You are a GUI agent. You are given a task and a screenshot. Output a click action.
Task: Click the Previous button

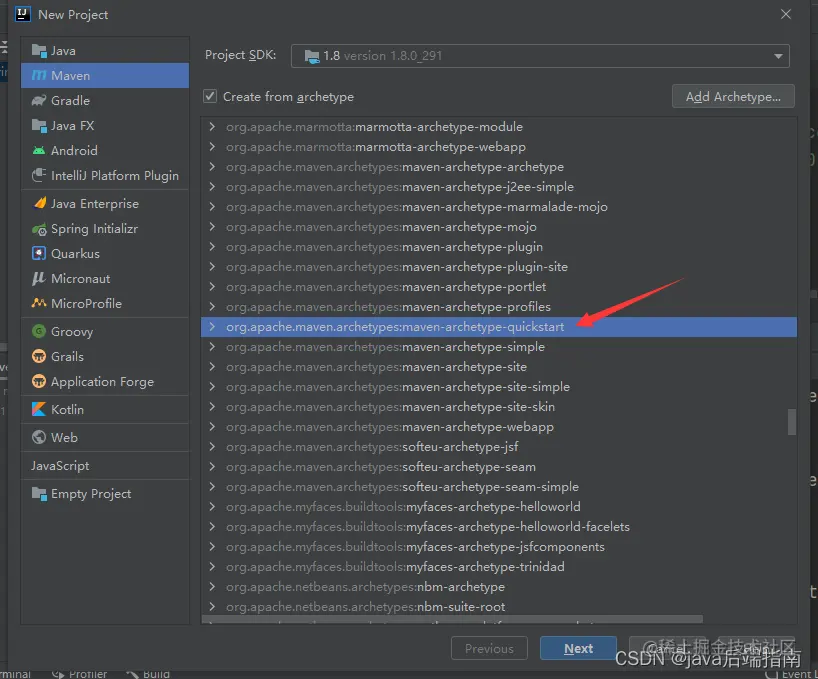pos(489,648)
